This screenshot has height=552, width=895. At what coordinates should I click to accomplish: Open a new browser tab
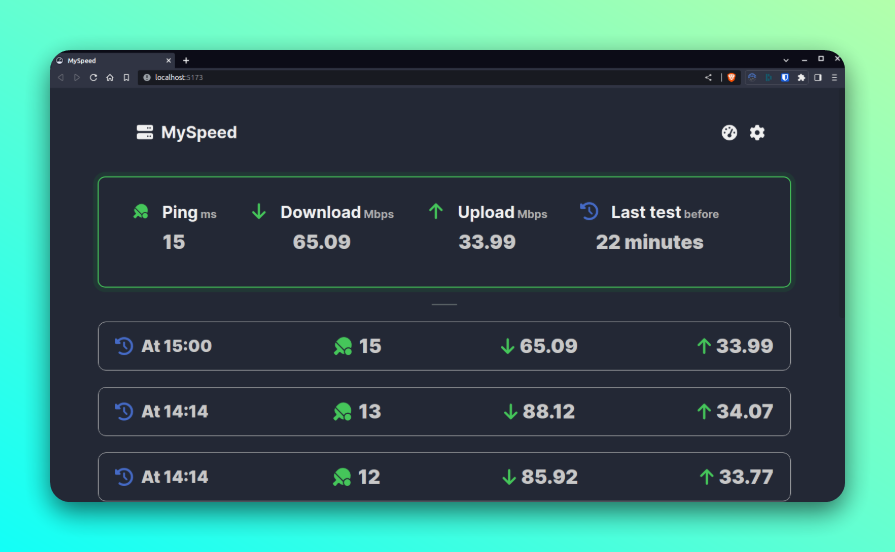click(x=186, y=60)
